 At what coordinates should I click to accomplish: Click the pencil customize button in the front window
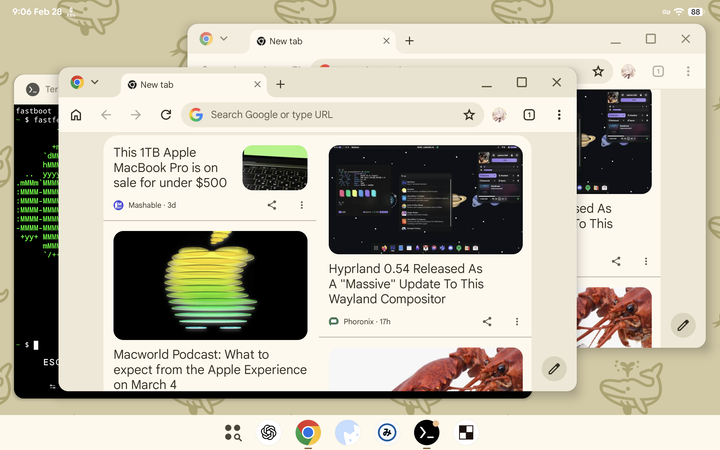(553, 368)
